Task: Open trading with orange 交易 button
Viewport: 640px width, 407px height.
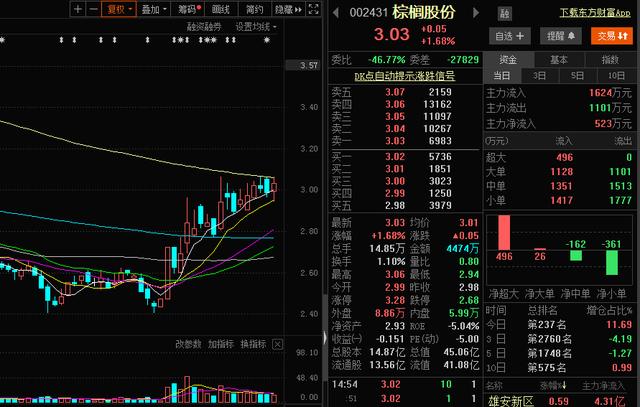Action: (x=612, y=36)
